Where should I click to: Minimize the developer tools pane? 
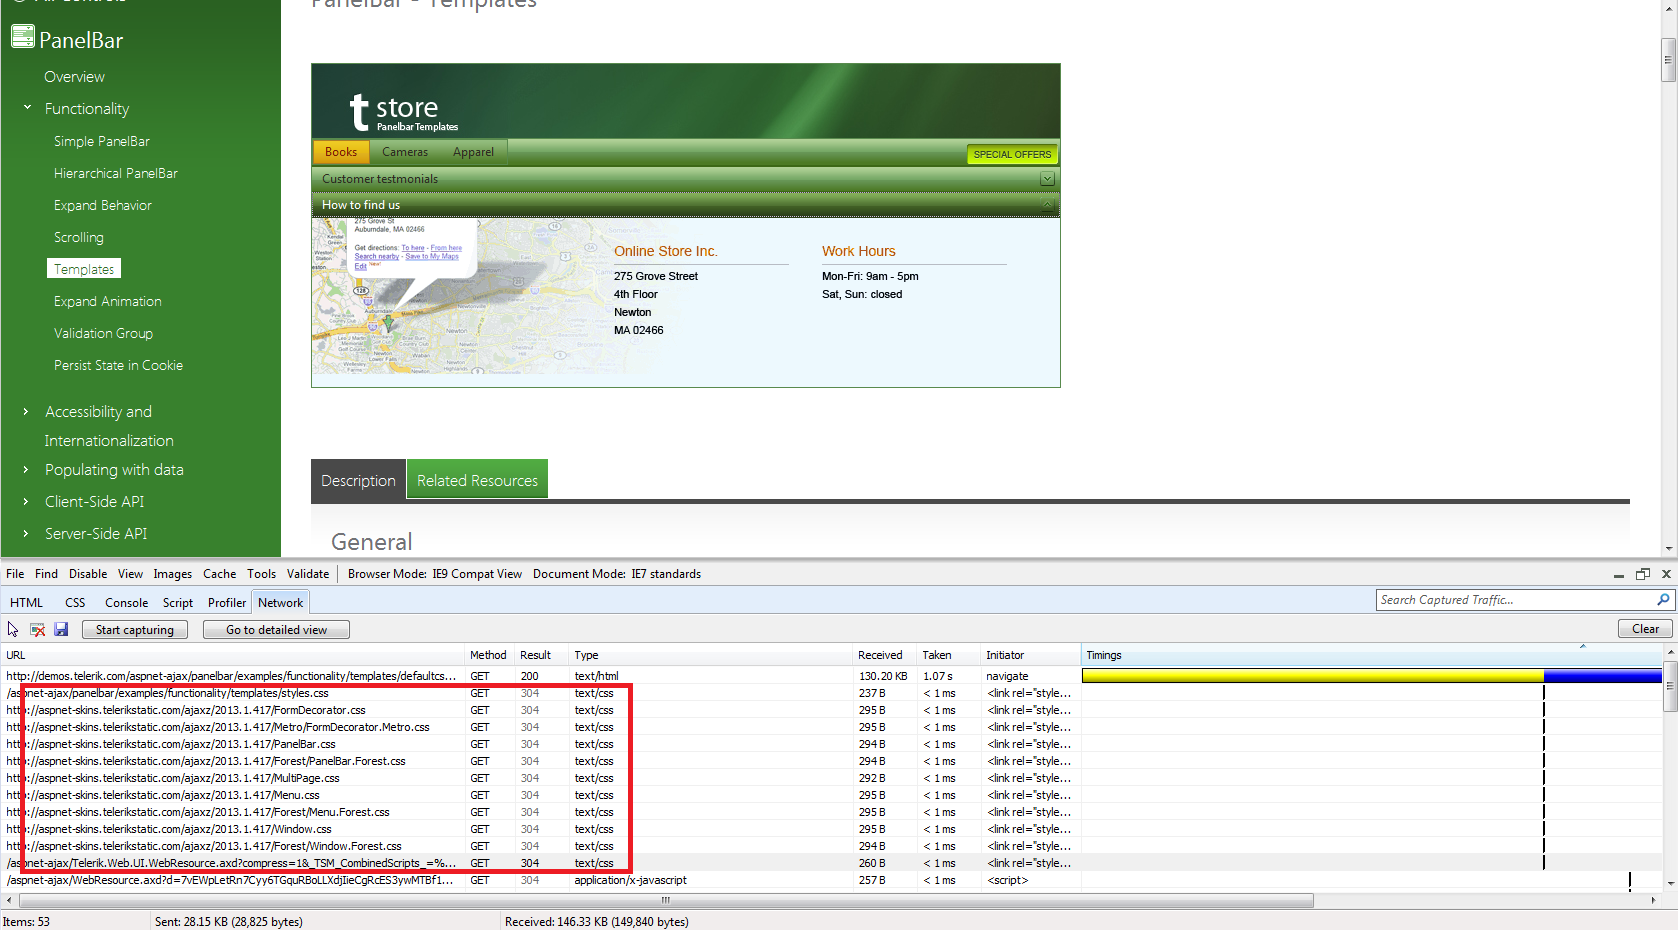click(1618, 574)
